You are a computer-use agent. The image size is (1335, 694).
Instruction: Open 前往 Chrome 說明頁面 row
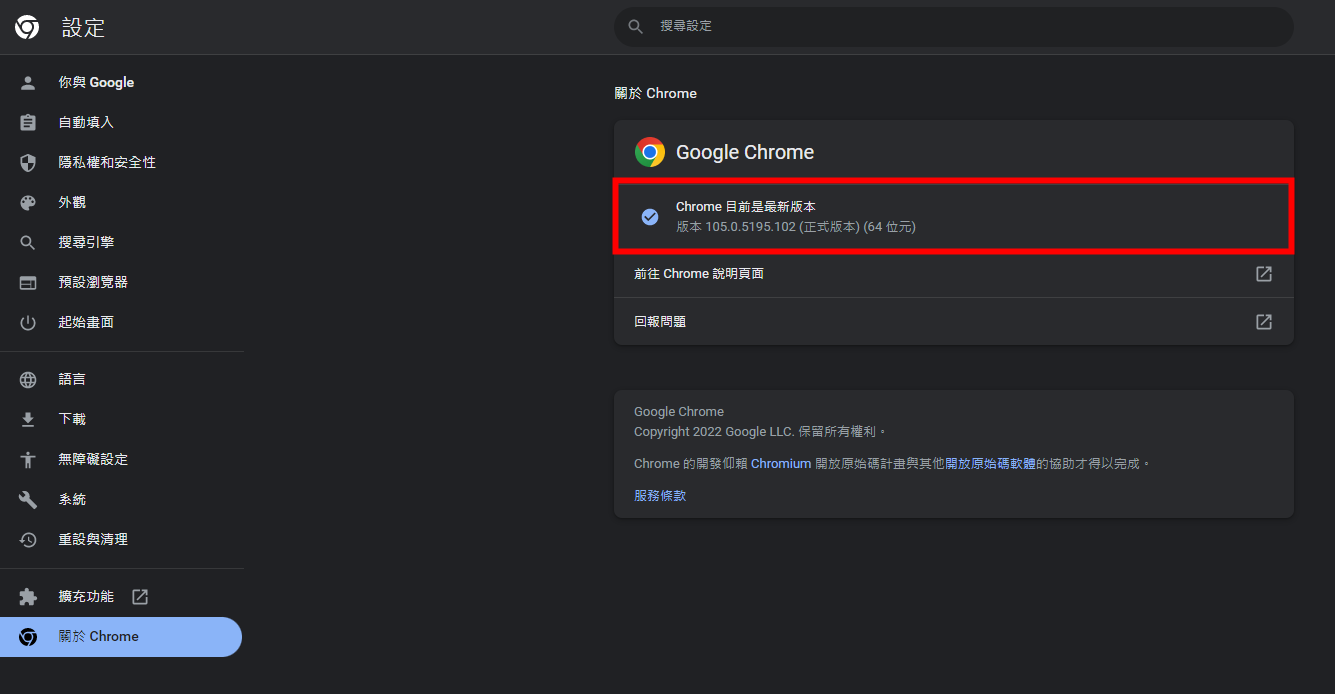[954, 274]
